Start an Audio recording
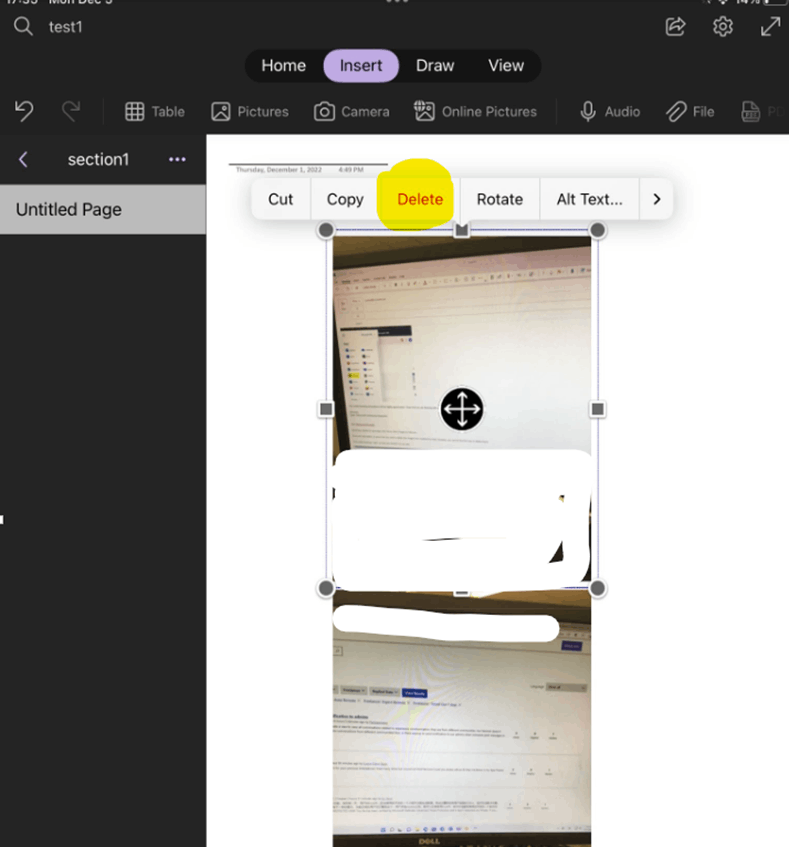Image resolution: width=789 pixels, height=847 pixels. click(610, 112)
